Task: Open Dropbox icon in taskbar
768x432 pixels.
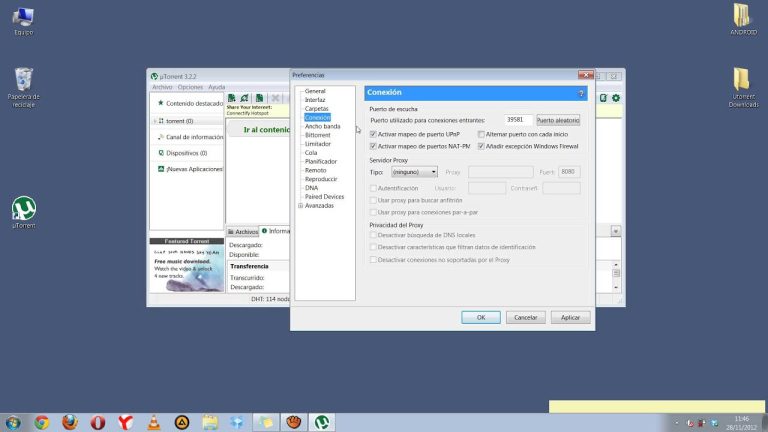Action: click(237, 422)
